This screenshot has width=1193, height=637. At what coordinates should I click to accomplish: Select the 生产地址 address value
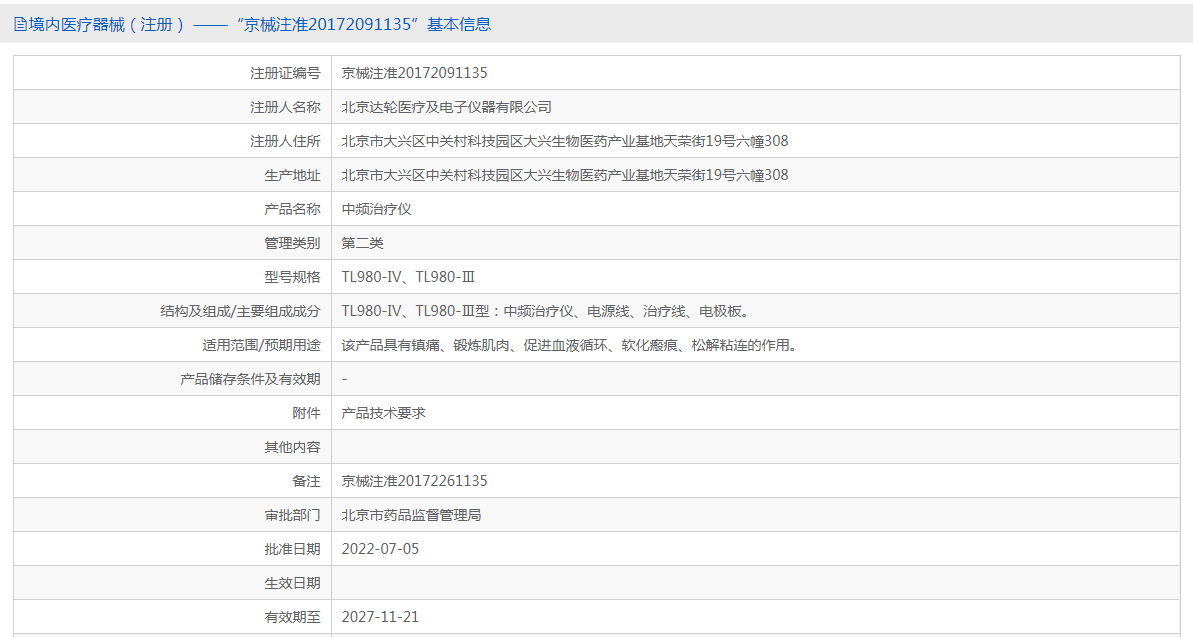tap(565, 175)
